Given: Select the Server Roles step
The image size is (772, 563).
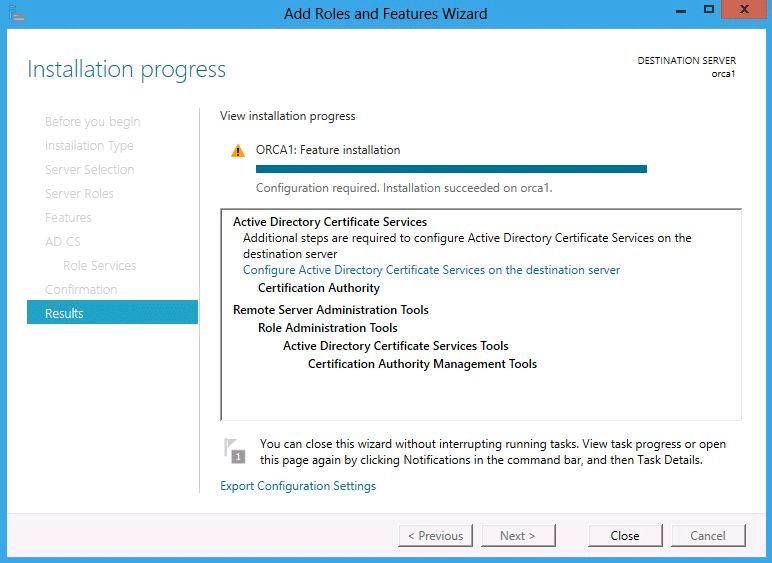Looking at the screenshot, I should point(79,193).
